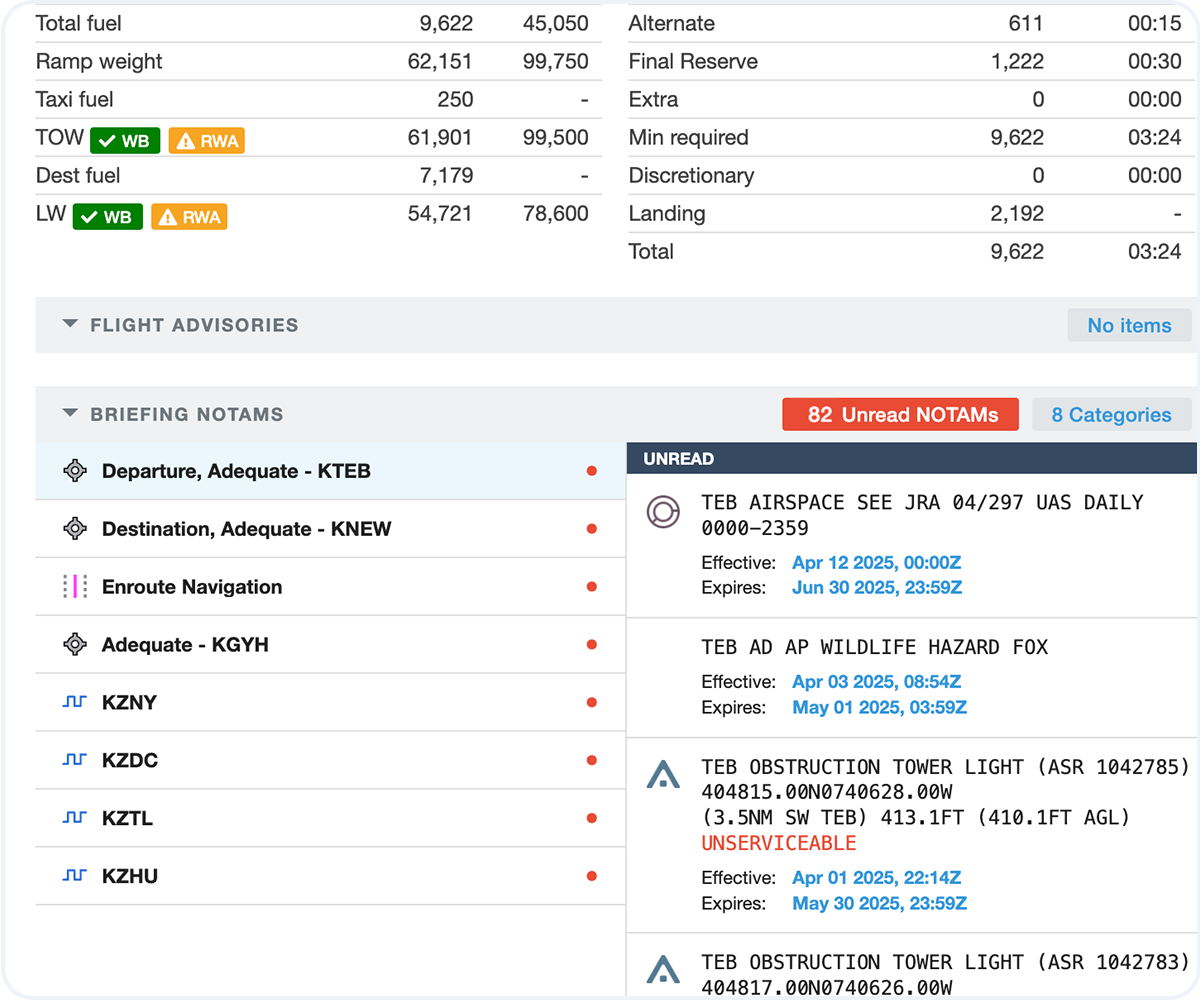Open the TEB wildlife hazard fox NOTAM
1200x1000 pixels.
pyautogui.click(x=912, y=678)
